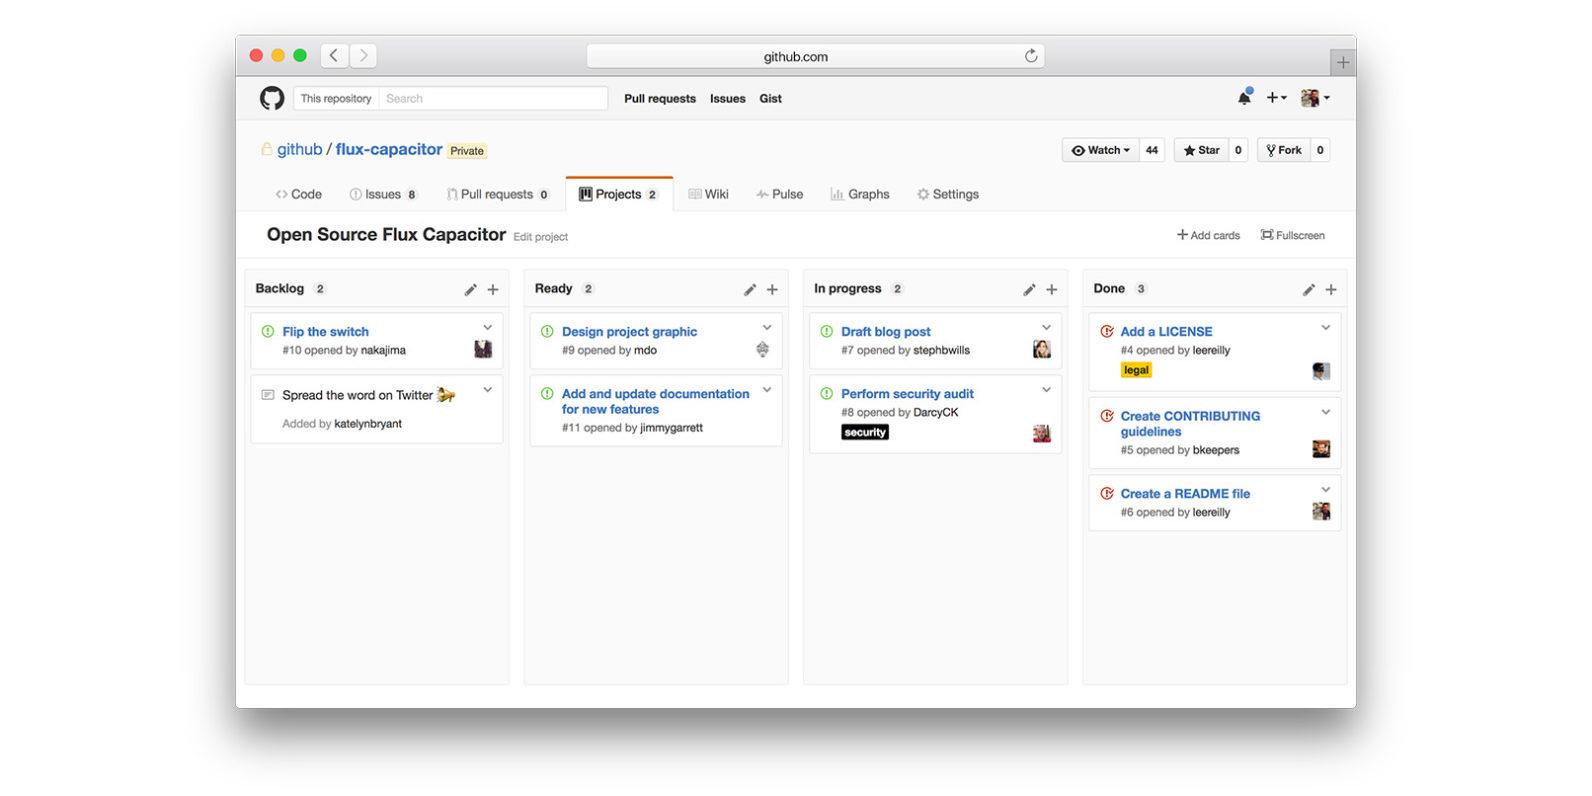Viewport: 1592px width, 796px height.
Task: Reload the page in the browser
Action: point(1031,56)
